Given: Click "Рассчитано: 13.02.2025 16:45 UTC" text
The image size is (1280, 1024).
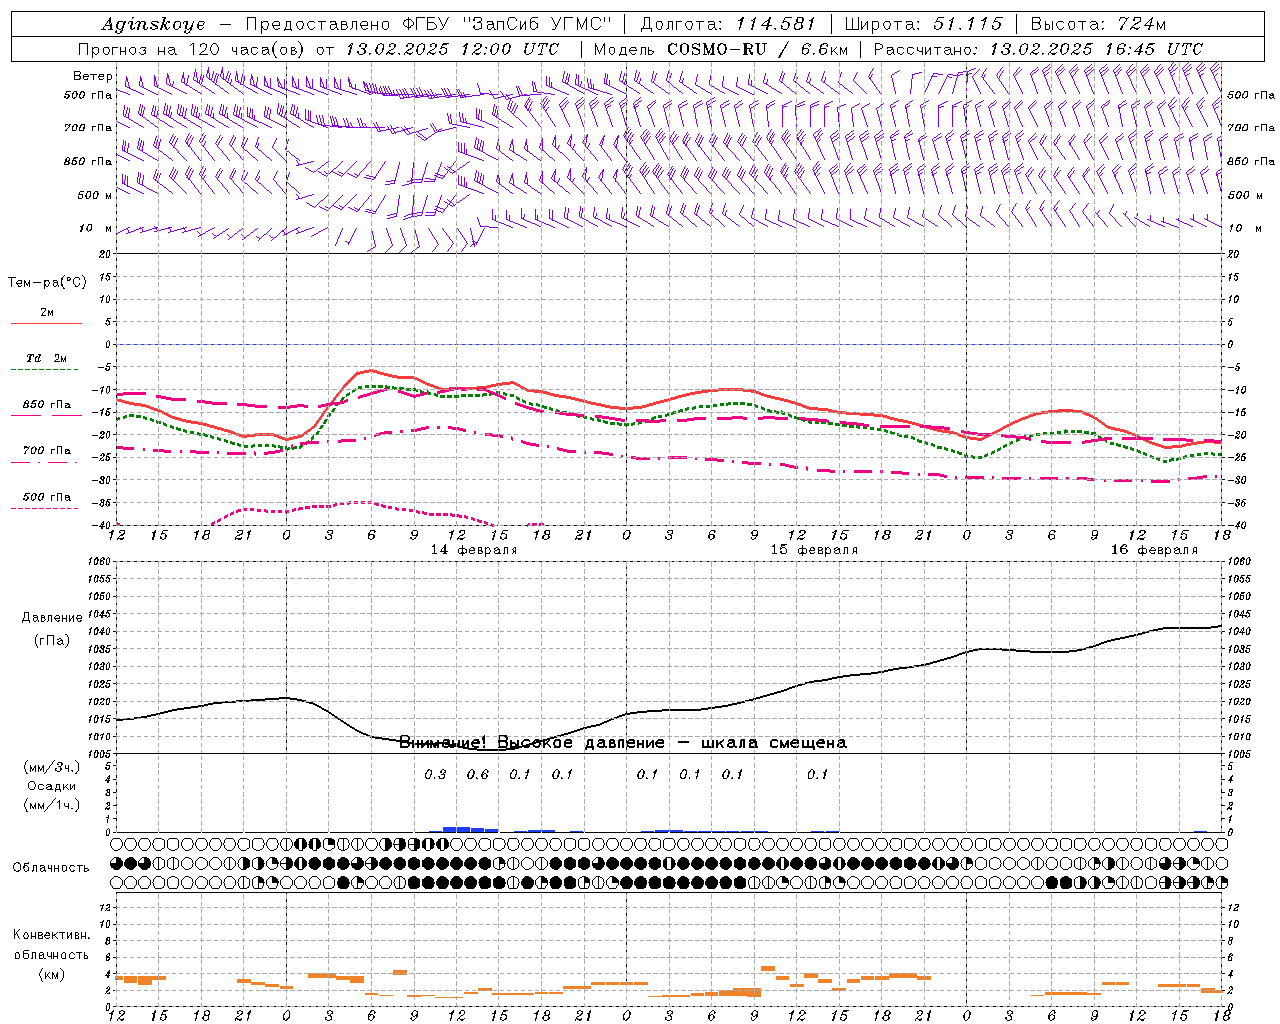Looking at the screenshot, I should pos(1038,49).
